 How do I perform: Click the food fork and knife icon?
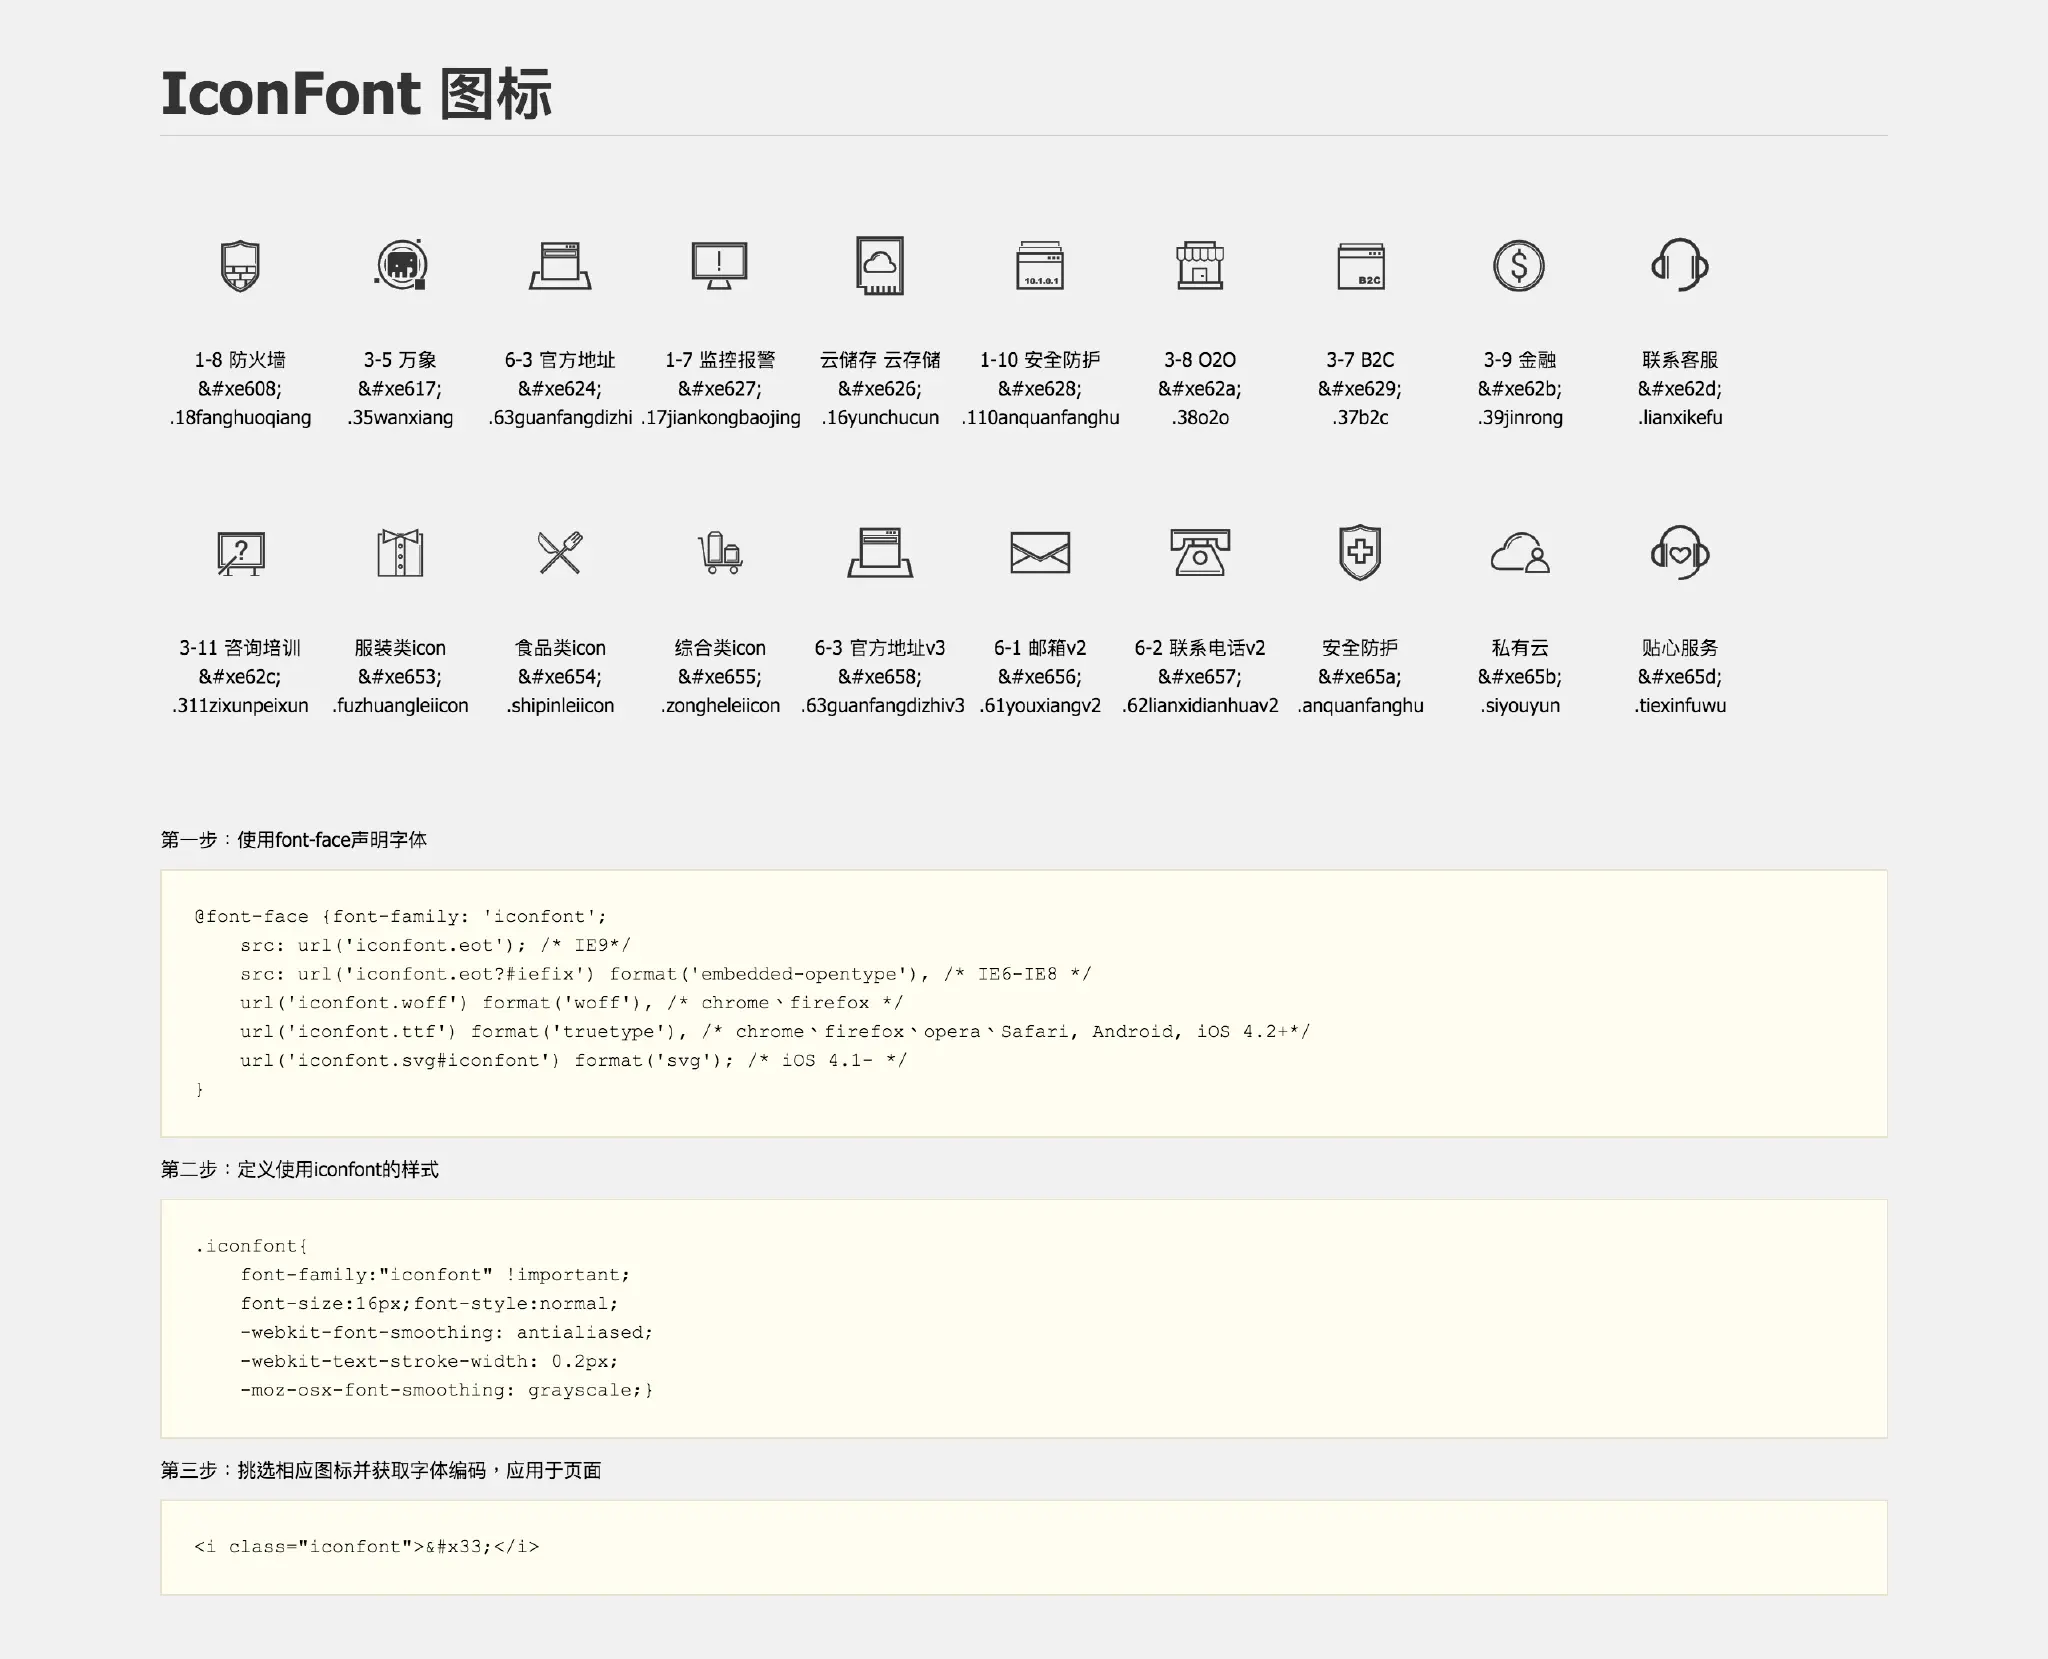click(560, 552)
